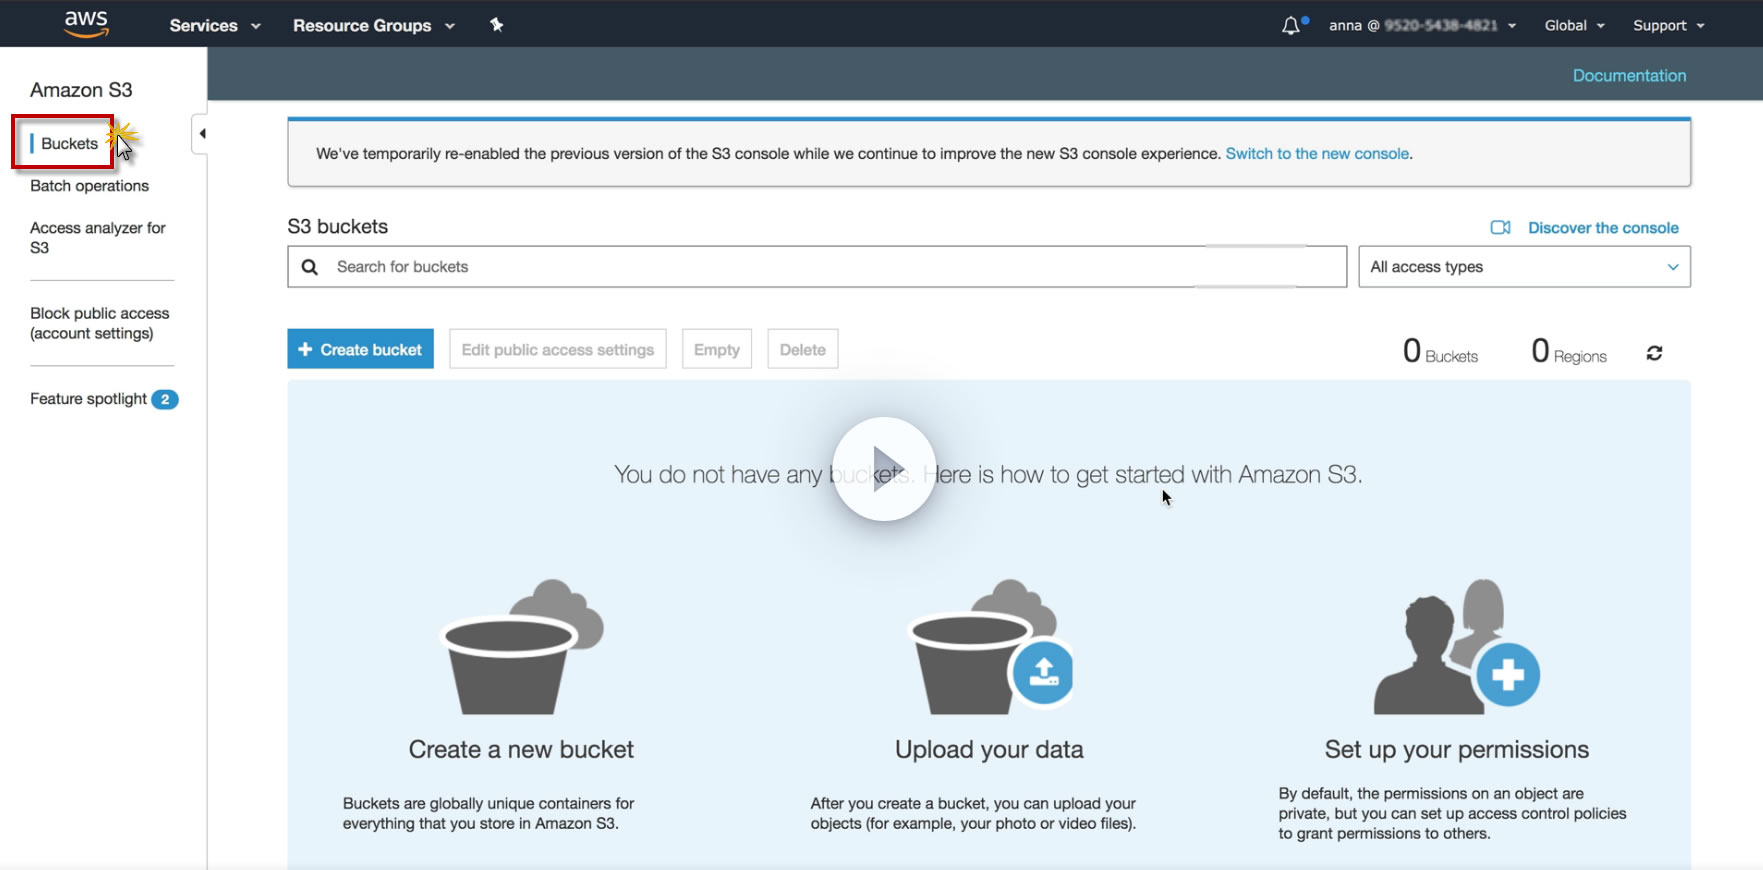Open Feature spotlight in the sidebar
Viewport: 1763px width, 870px height.
click(x=88, y=399)
